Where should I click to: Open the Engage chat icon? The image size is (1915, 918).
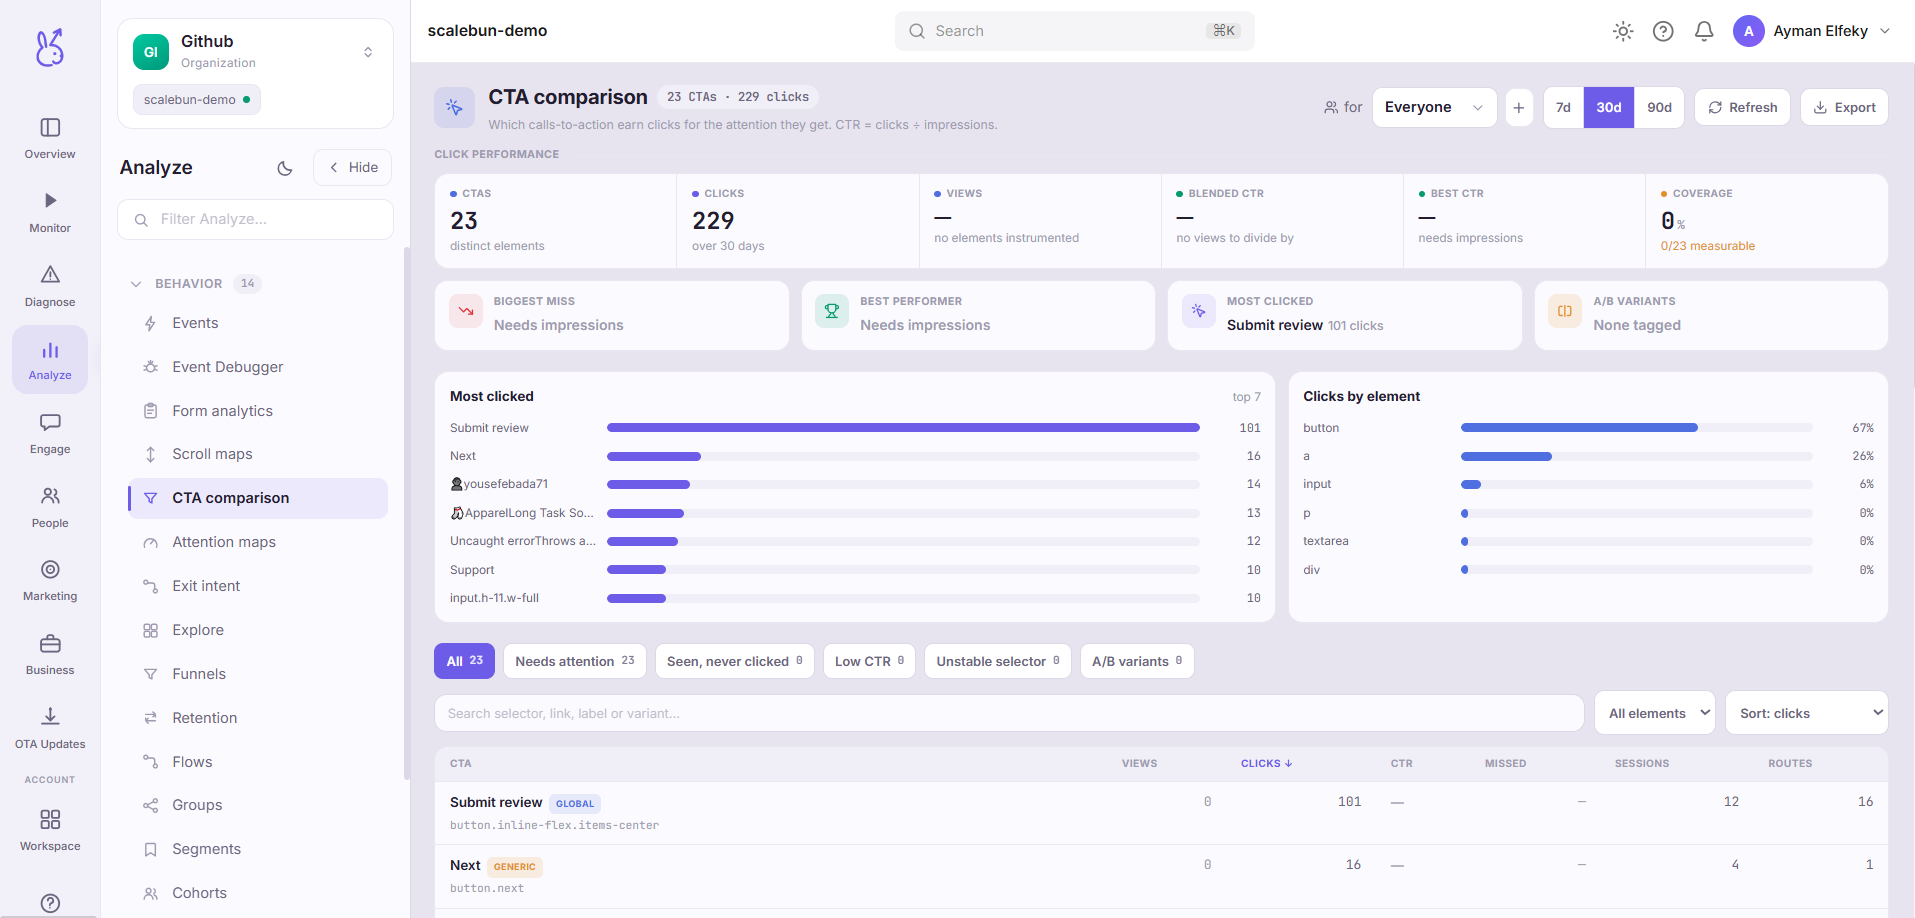click(x=50, y=422)
